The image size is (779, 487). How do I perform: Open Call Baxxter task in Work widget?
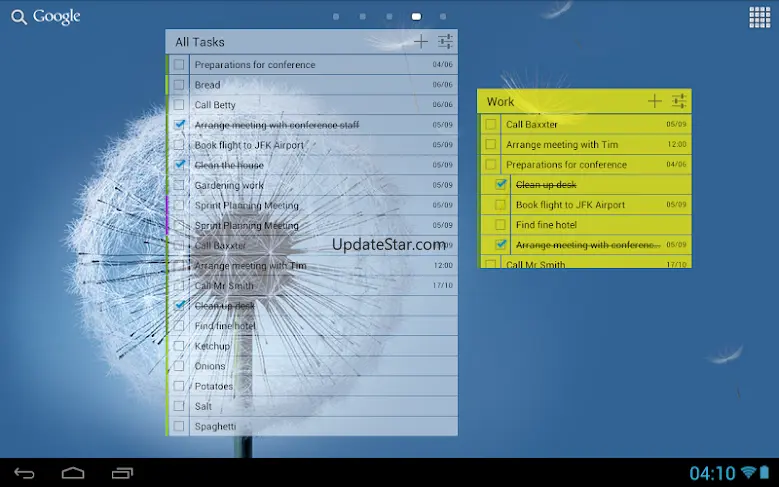pyautogui.click(x=532, y=125)
